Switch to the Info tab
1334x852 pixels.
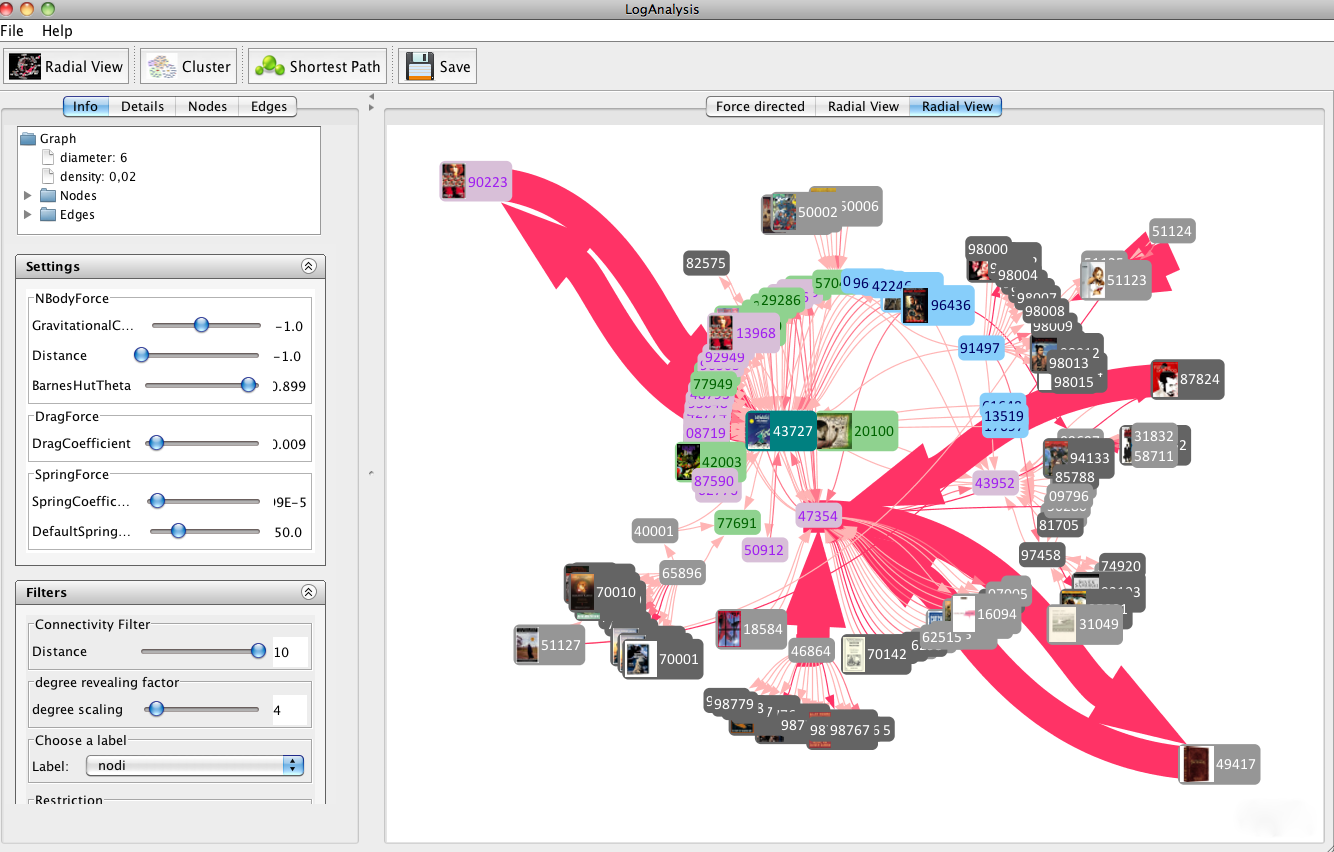click(x=86, y=106)
